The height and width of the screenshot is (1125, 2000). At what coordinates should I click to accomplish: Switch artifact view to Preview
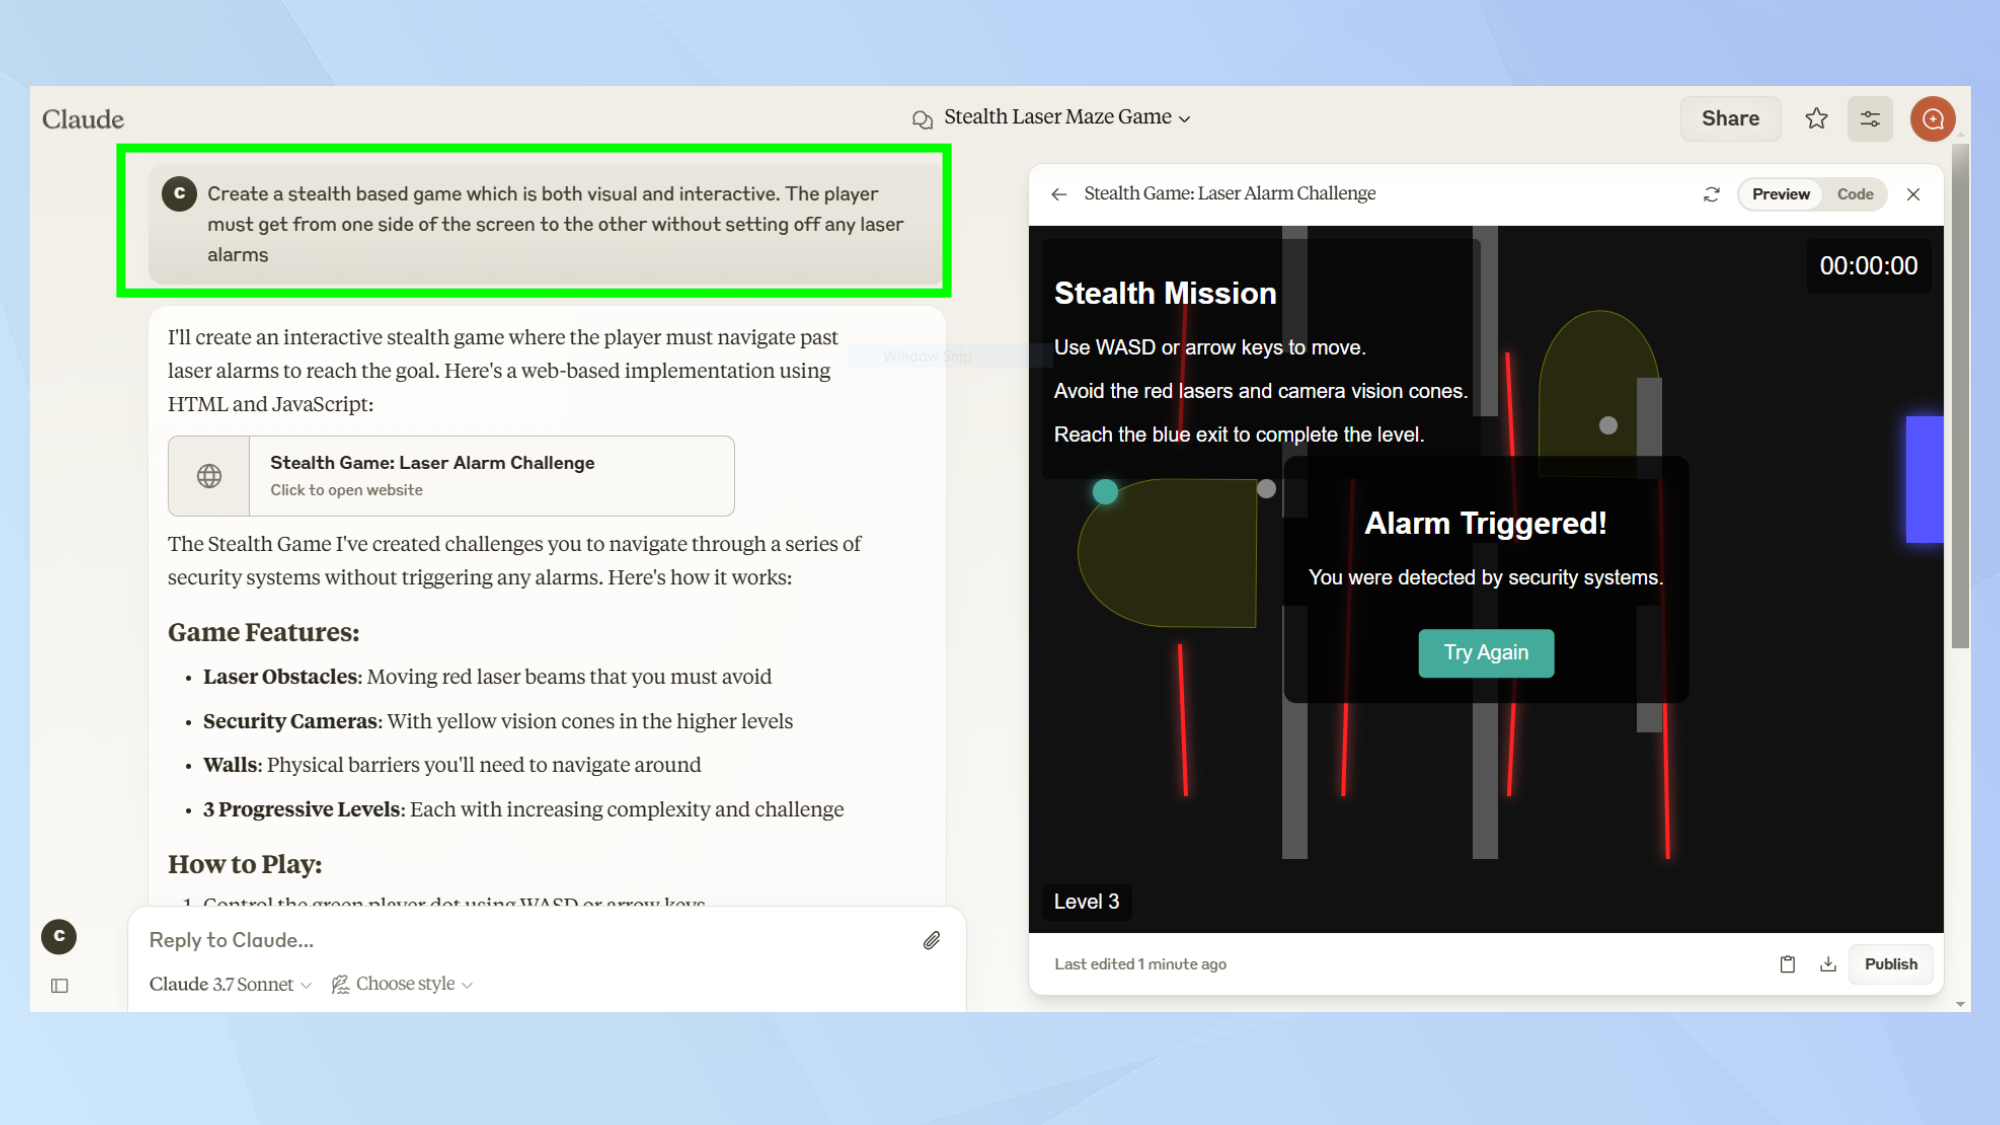(1780, 194)
